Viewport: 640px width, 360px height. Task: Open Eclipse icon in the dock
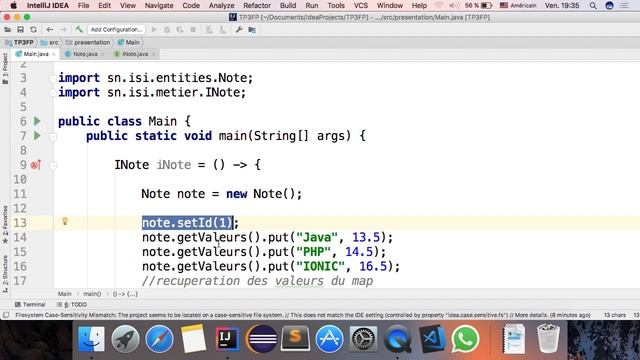(x=262, y=339)
